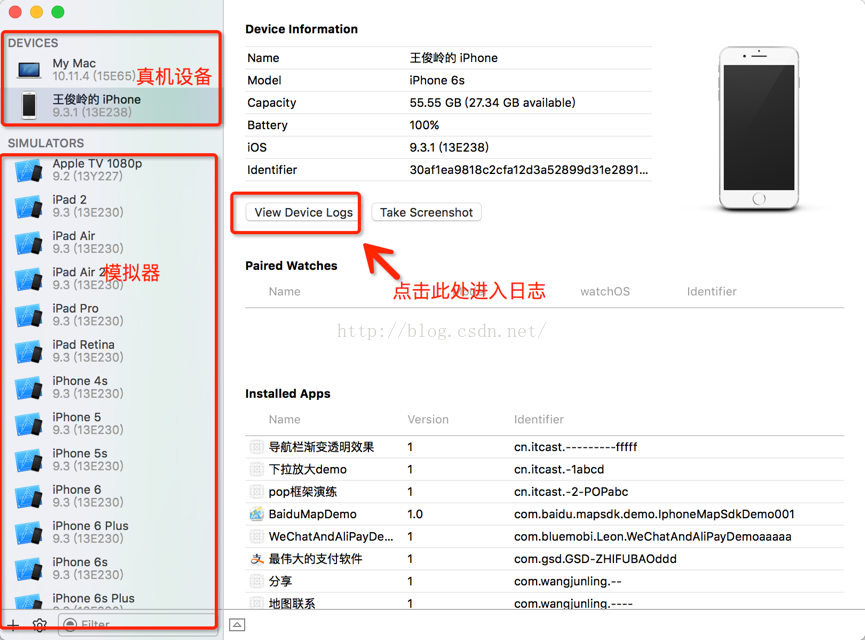Select the iPhone 6 Plus simulator icon
The image size is (865, 640).
[x=29, y=532]
